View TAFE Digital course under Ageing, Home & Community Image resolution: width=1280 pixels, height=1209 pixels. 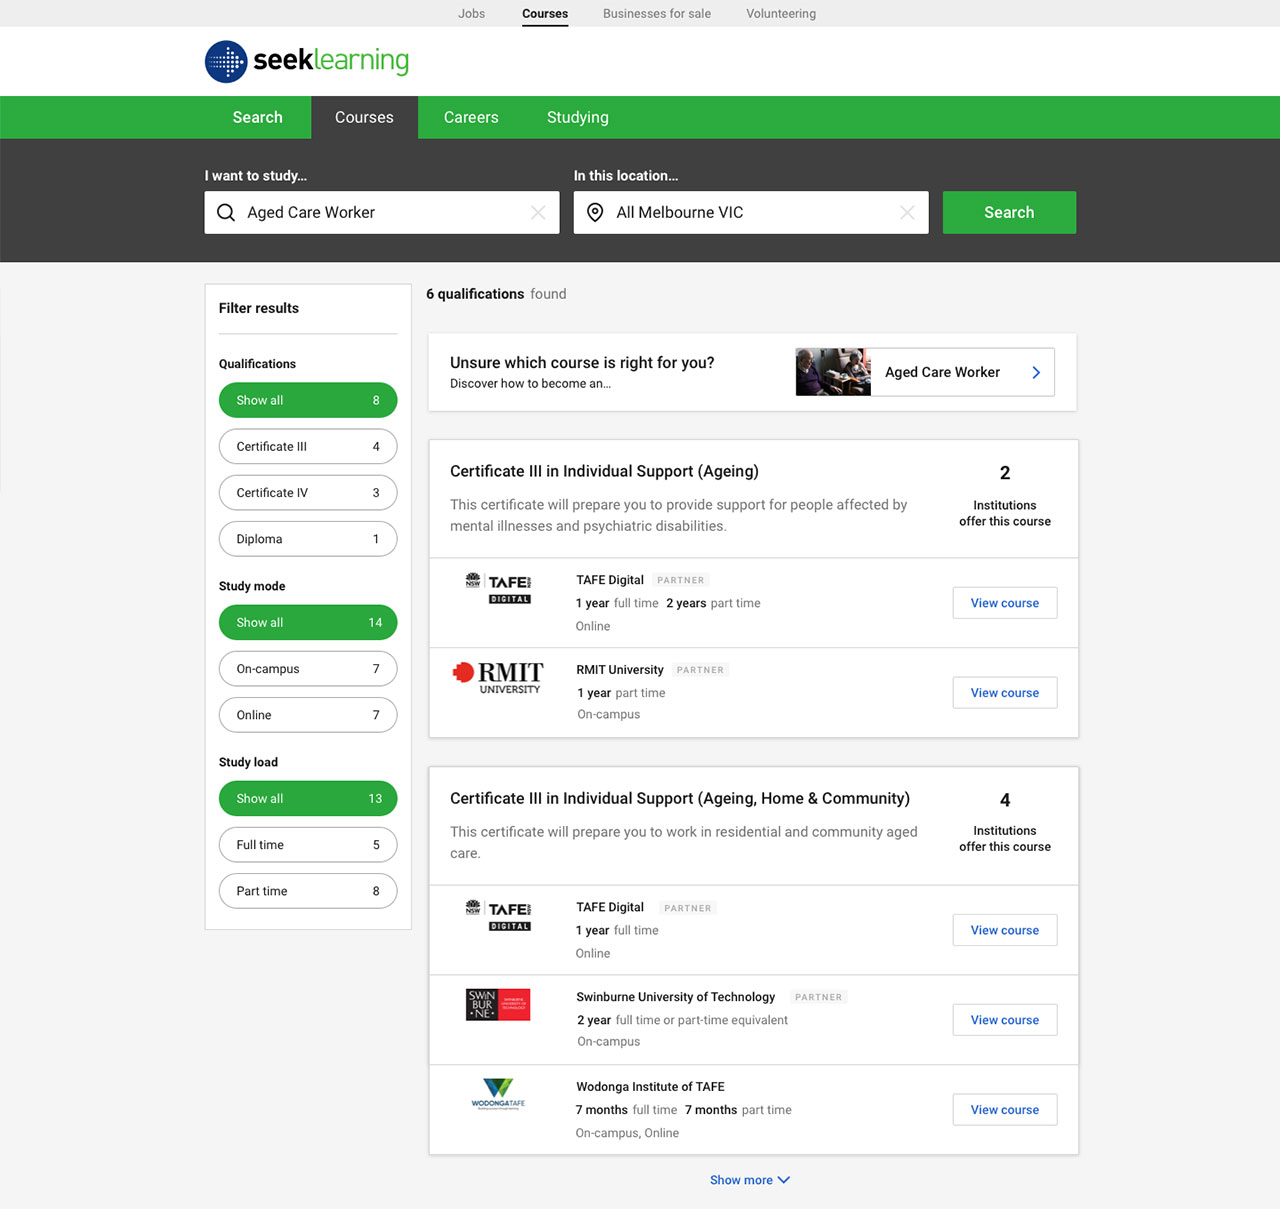point(1005,930)
